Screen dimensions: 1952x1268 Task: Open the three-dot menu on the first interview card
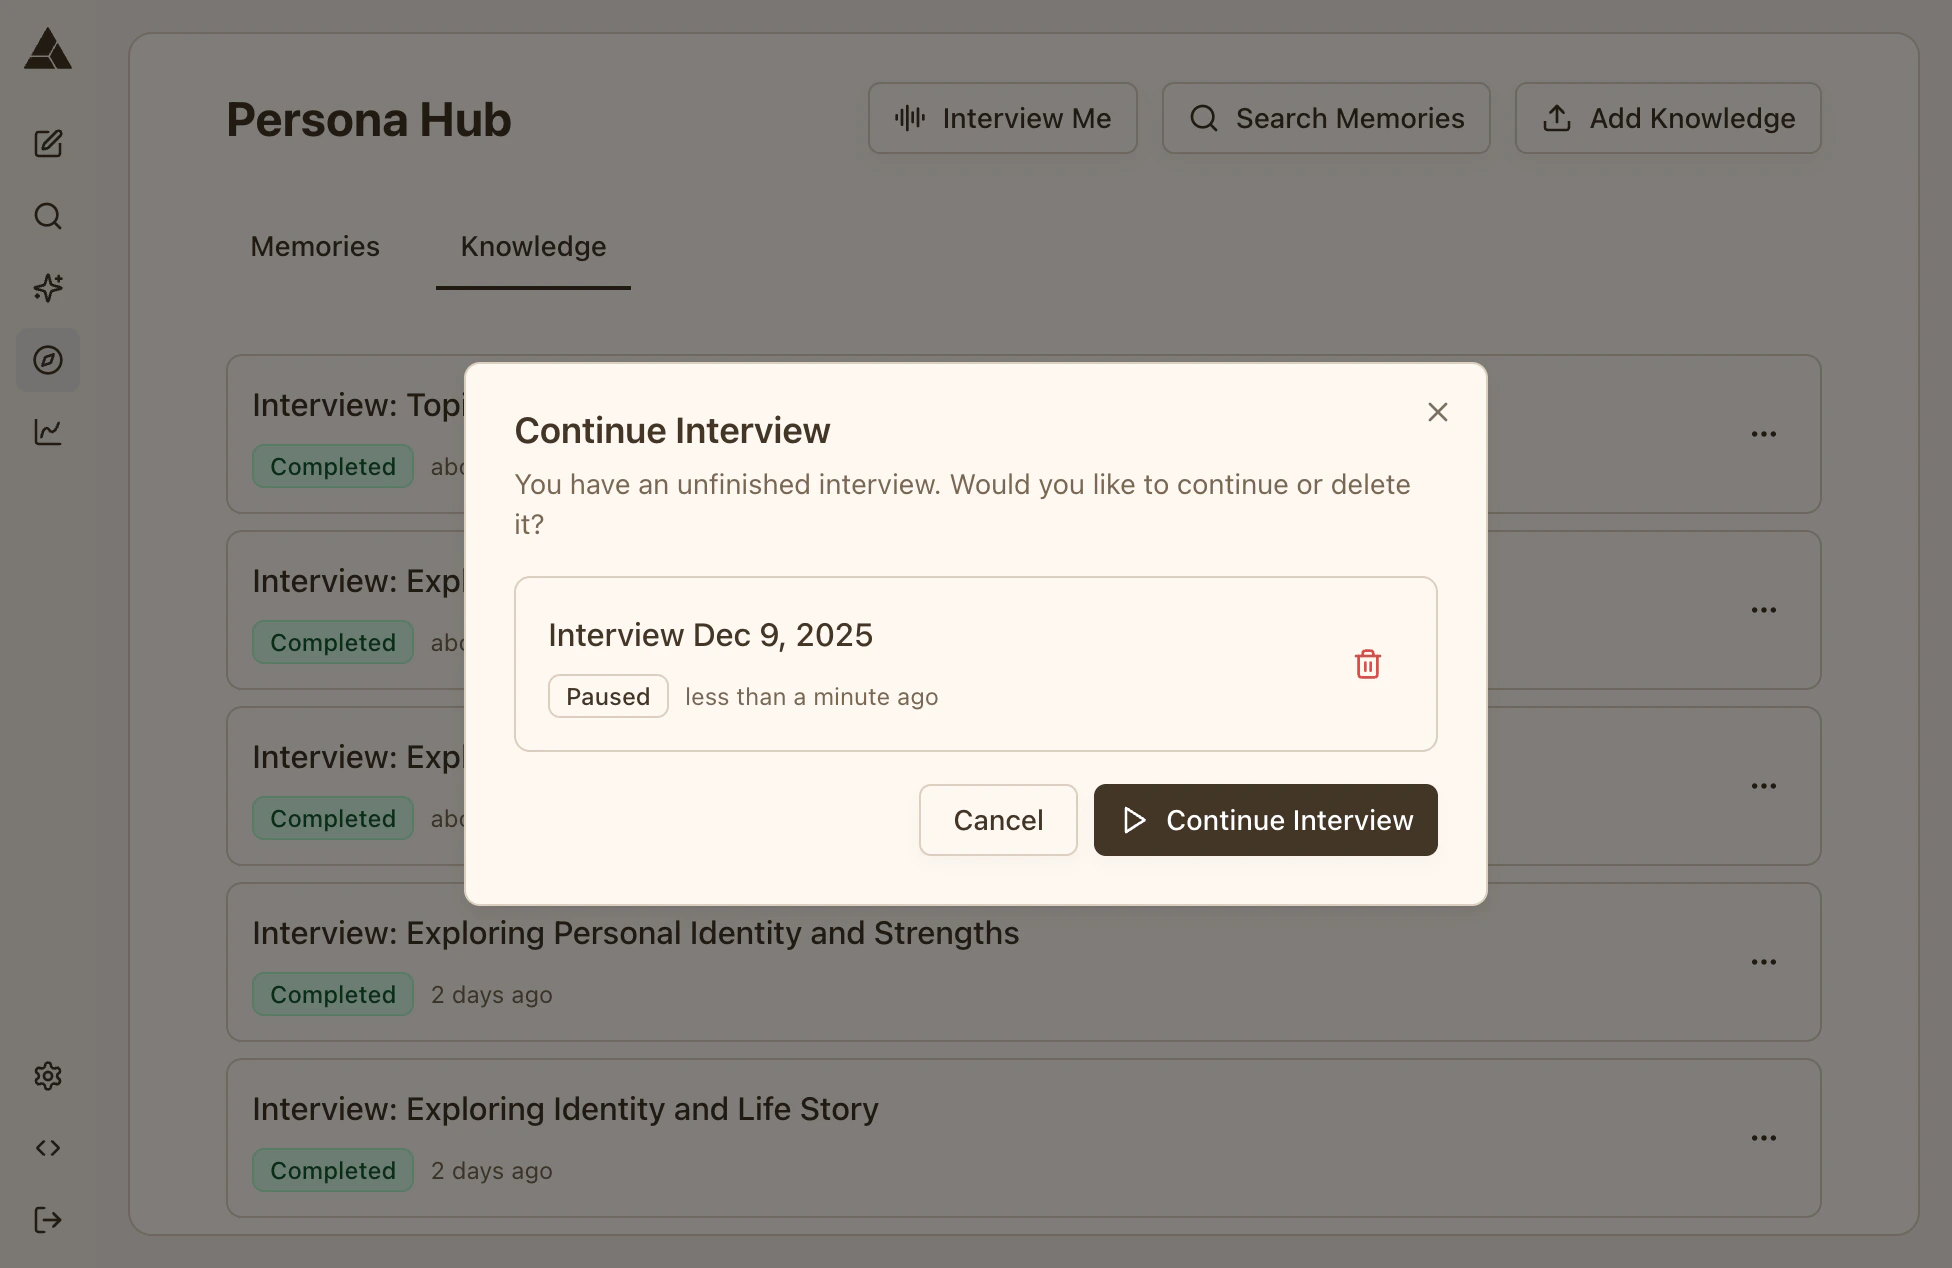(x=1763, y=434)
